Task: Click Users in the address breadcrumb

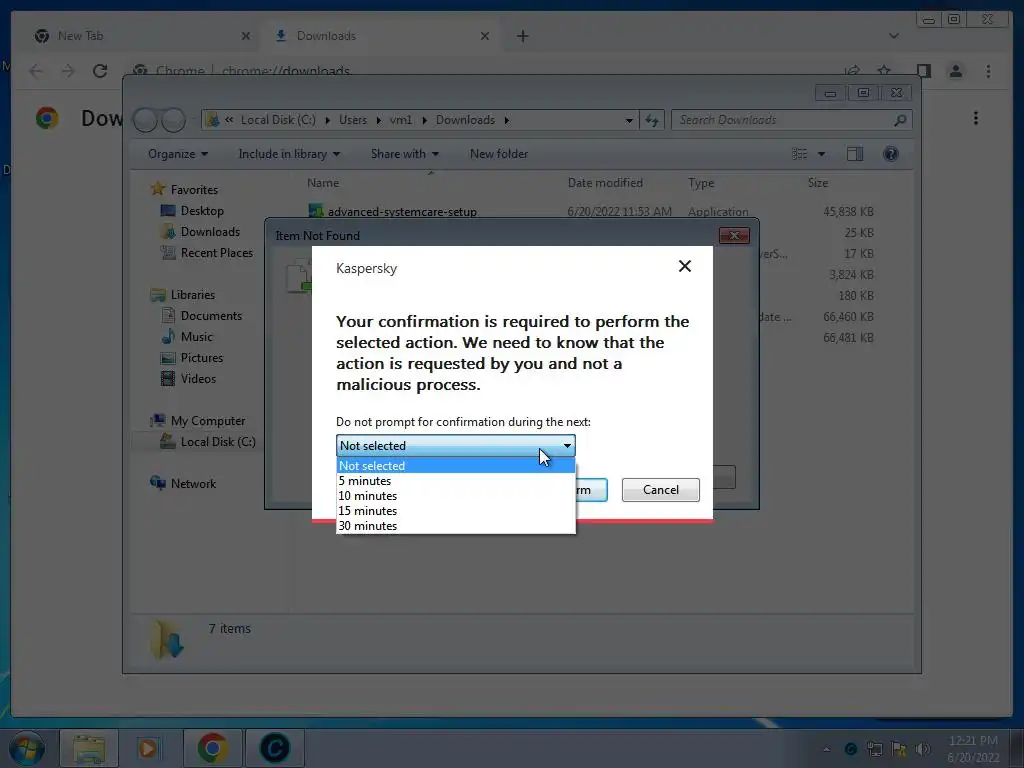Action: click(353, 120)
